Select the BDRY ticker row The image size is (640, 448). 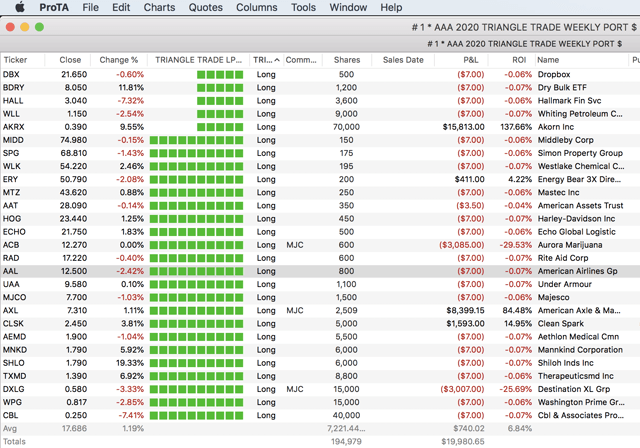(320, 88)
